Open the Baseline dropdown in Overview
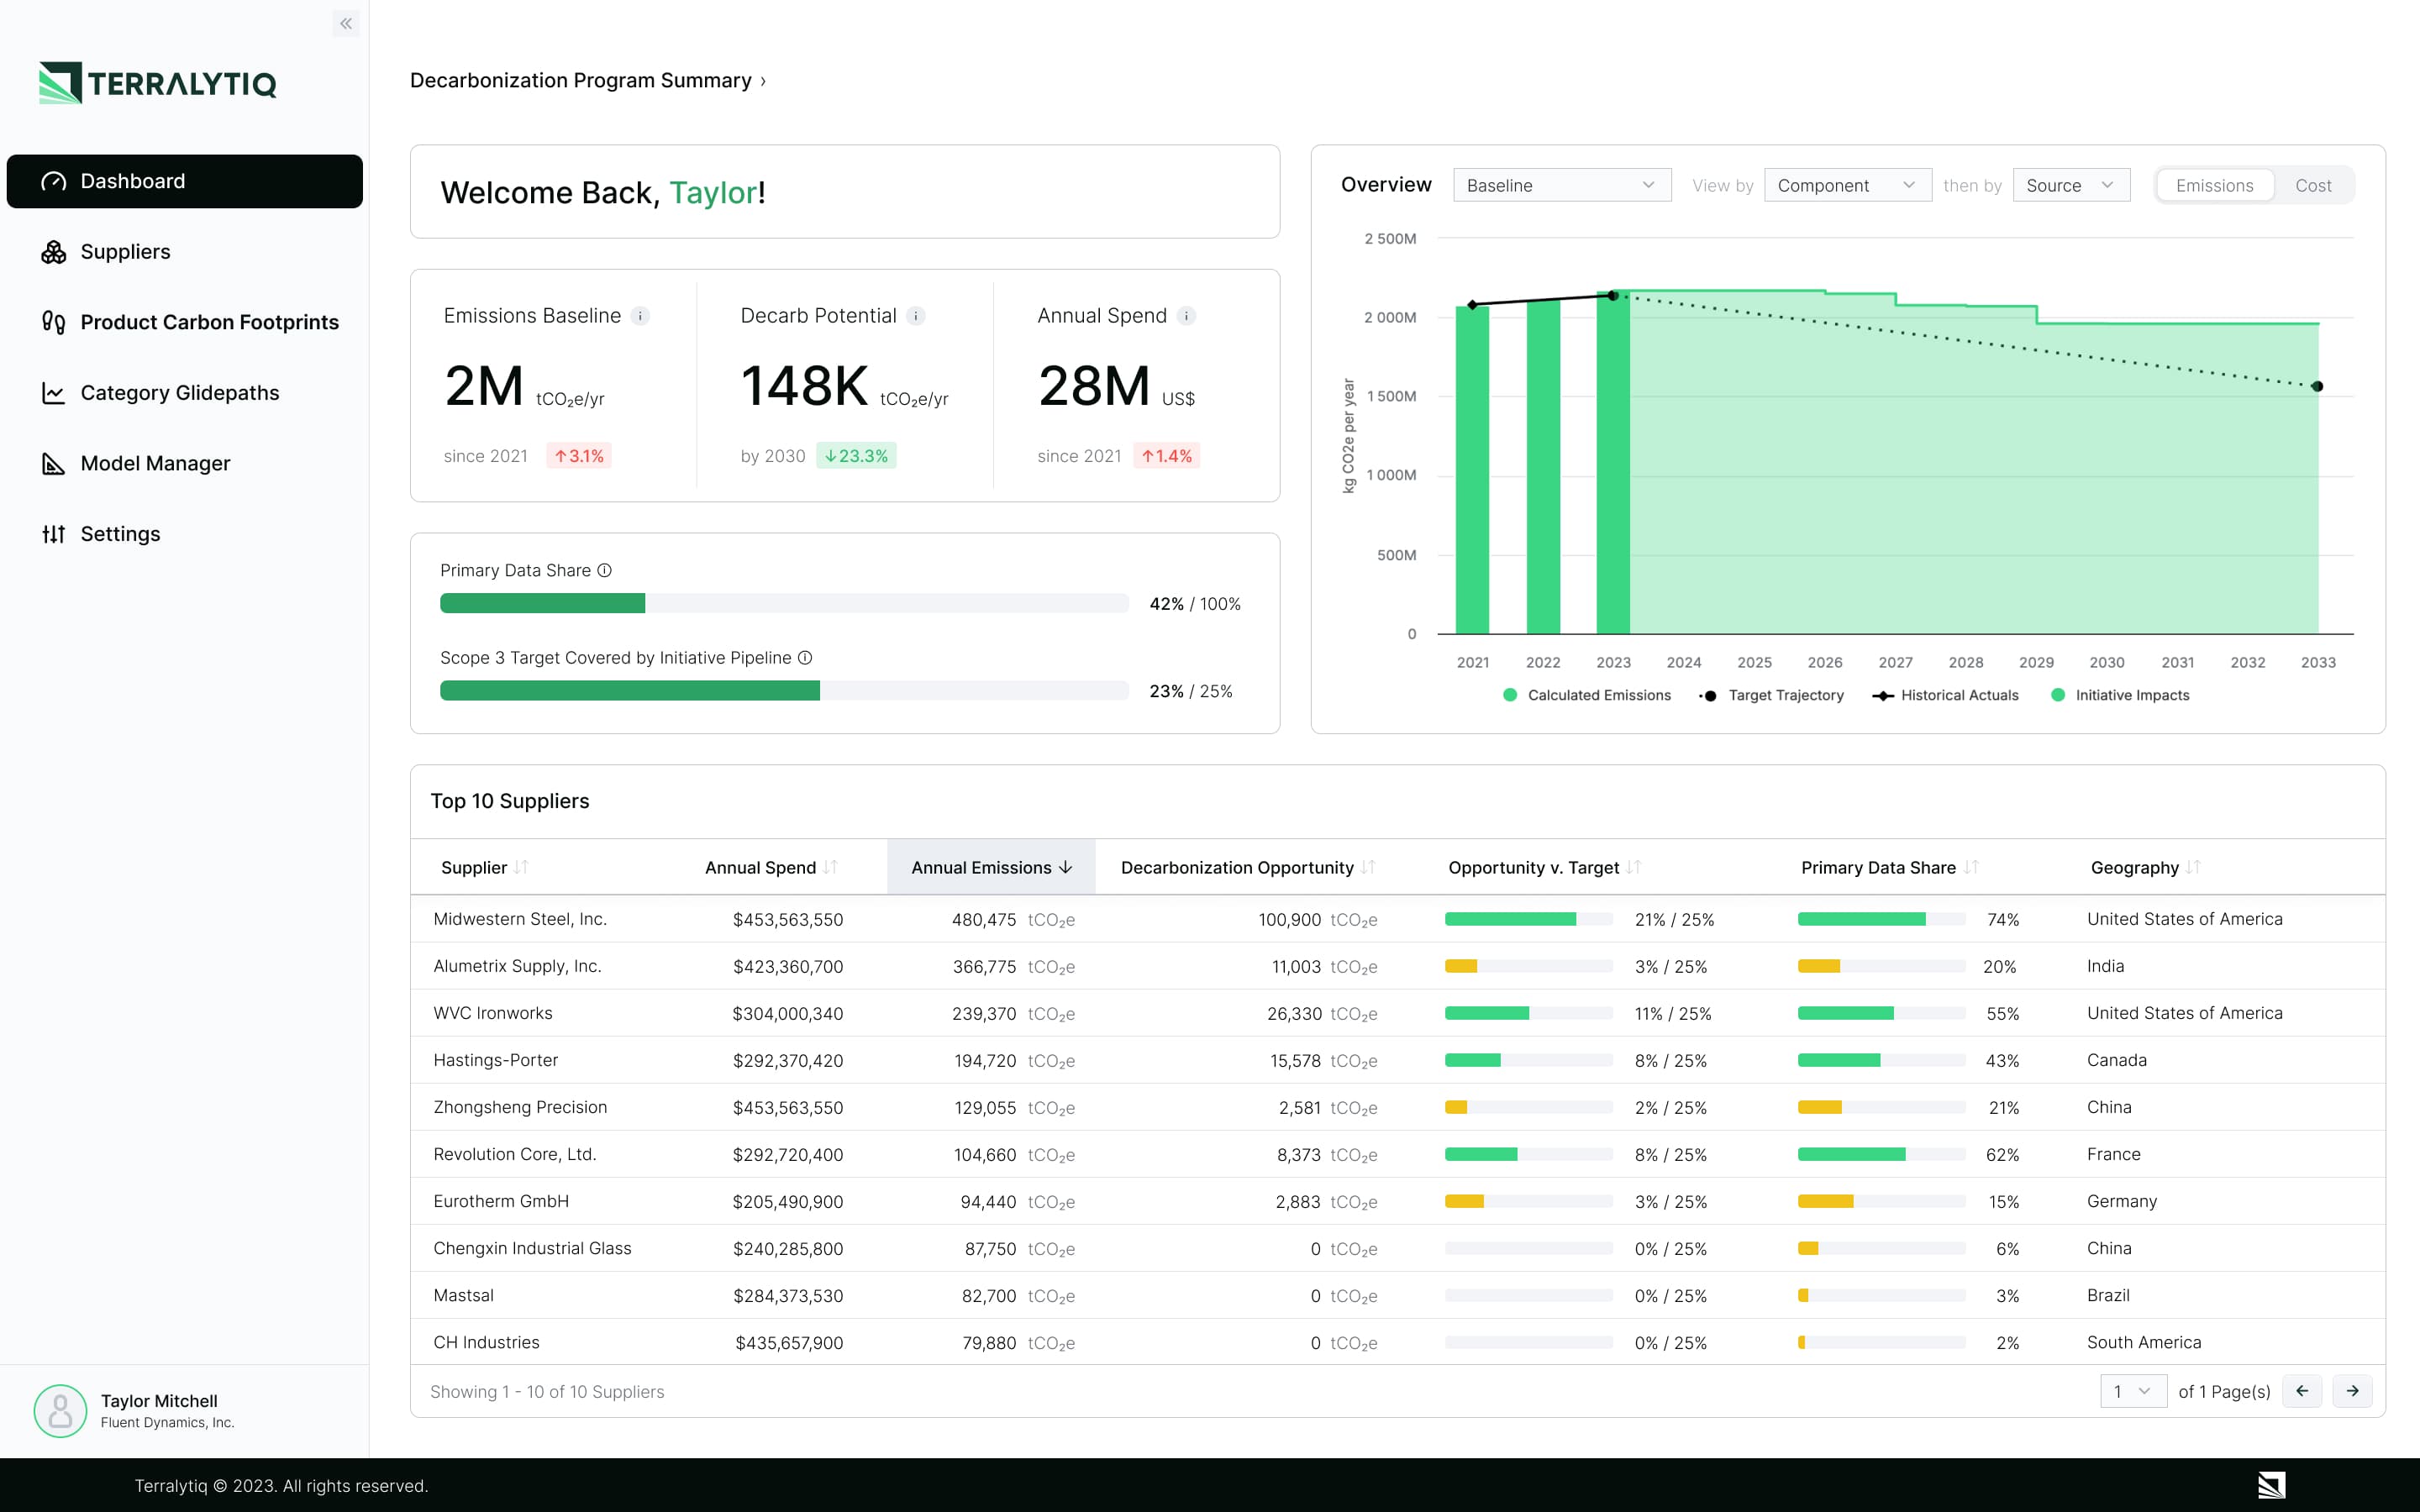The image size is (2420, 1512). (x=1562, y=185)
